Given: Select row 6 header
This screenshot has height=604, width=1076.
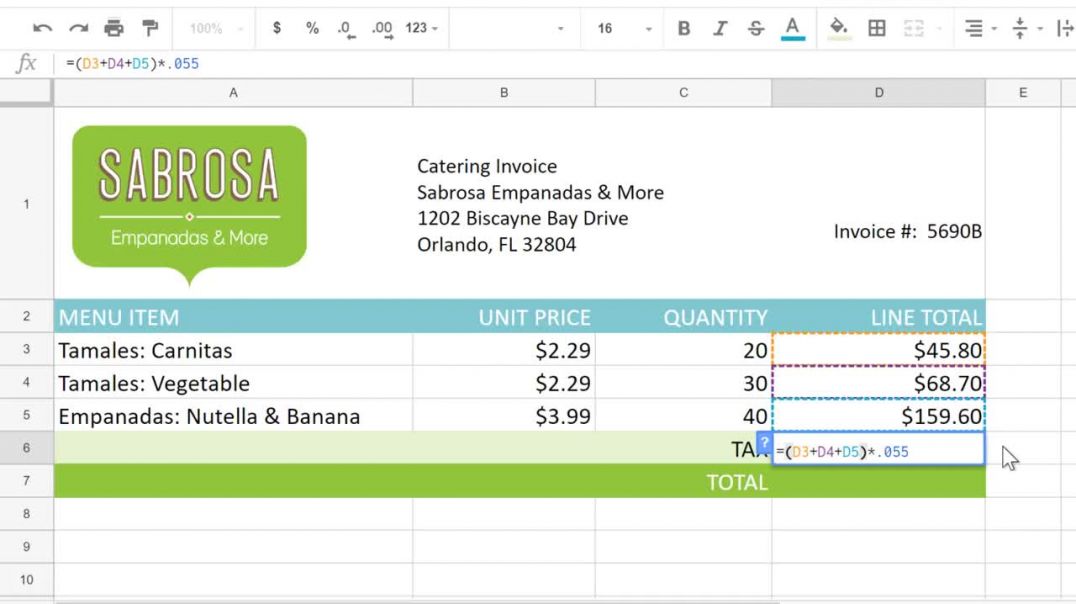Looking at the screenshot, I should 26,448.
